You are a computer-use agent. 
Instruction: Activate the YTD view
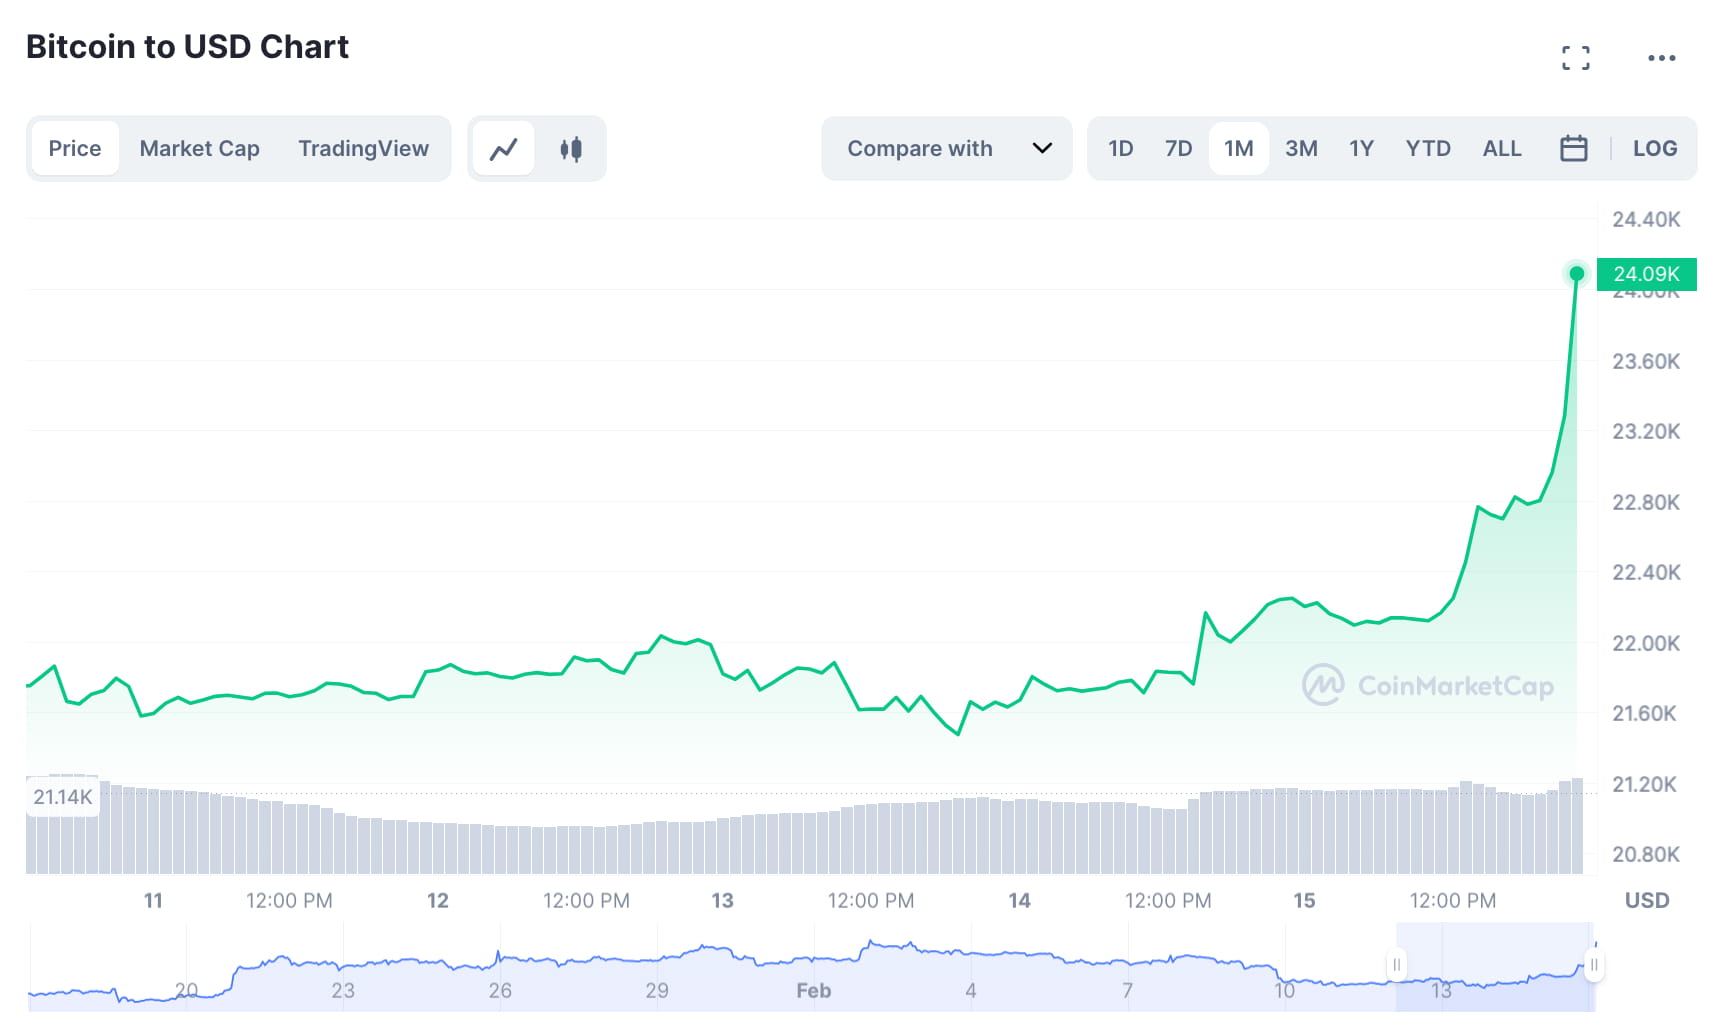click(x=1428, y=148)
